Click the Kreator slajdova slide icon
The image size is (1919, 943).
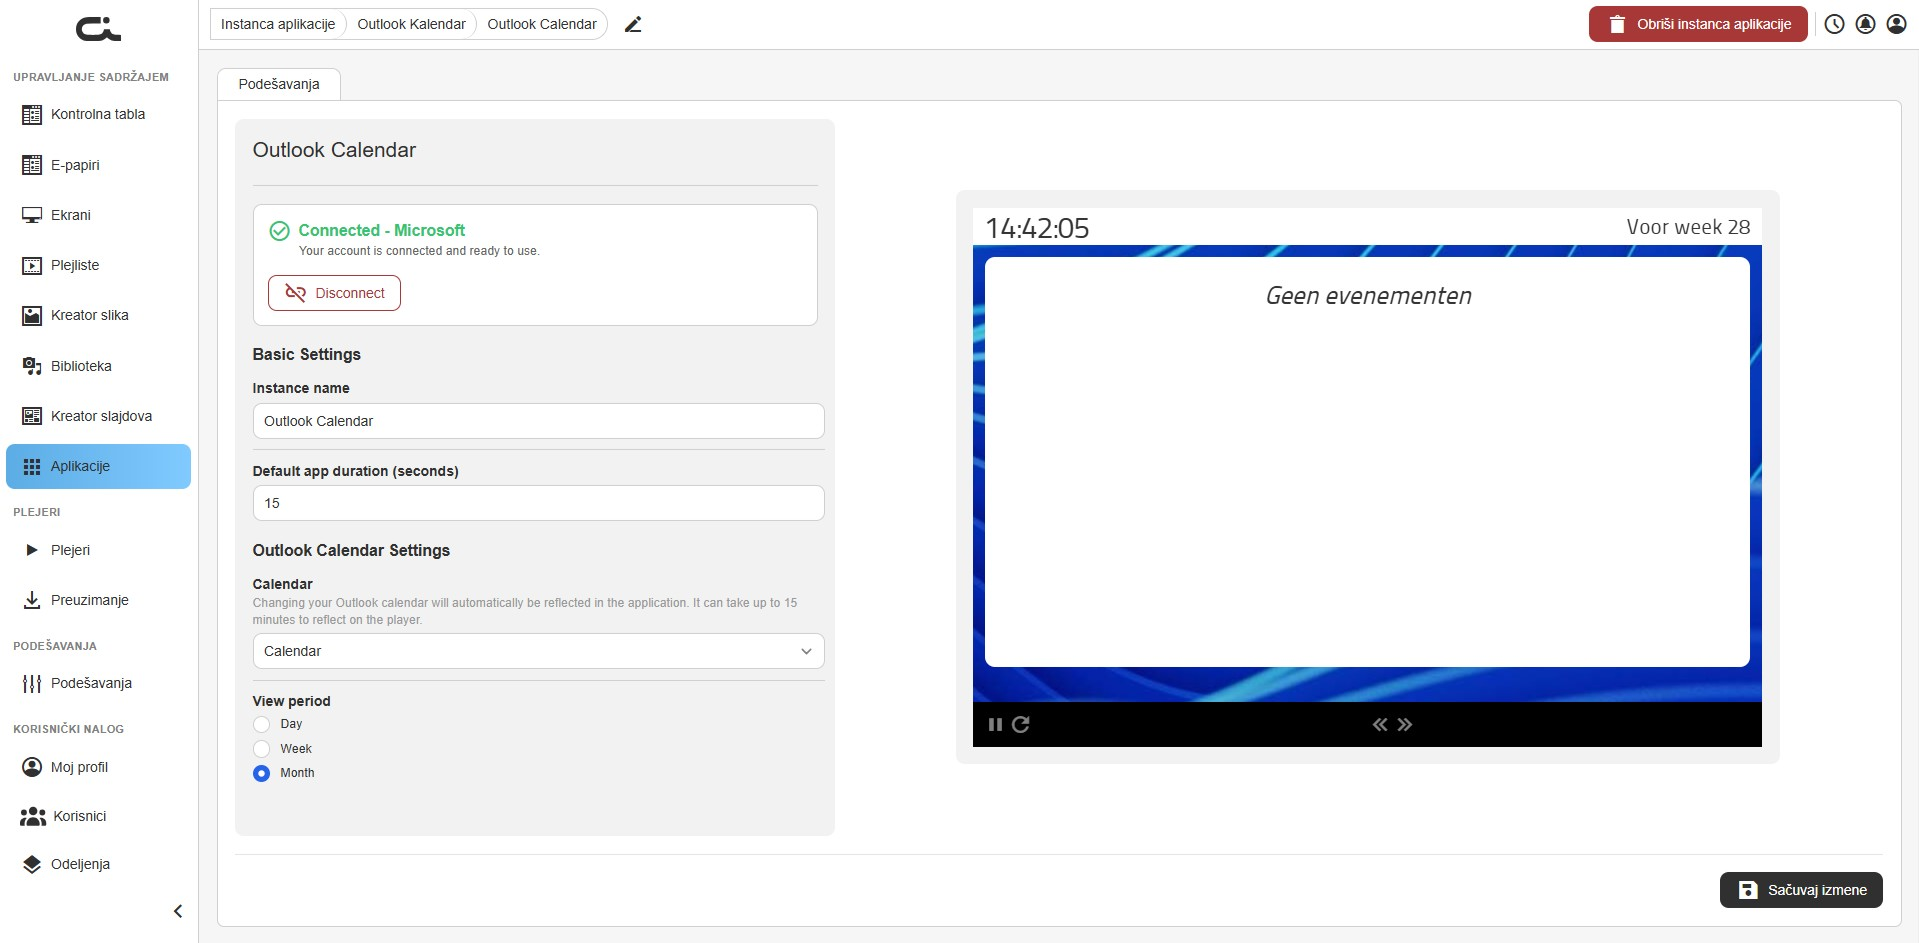click(32, 416)
